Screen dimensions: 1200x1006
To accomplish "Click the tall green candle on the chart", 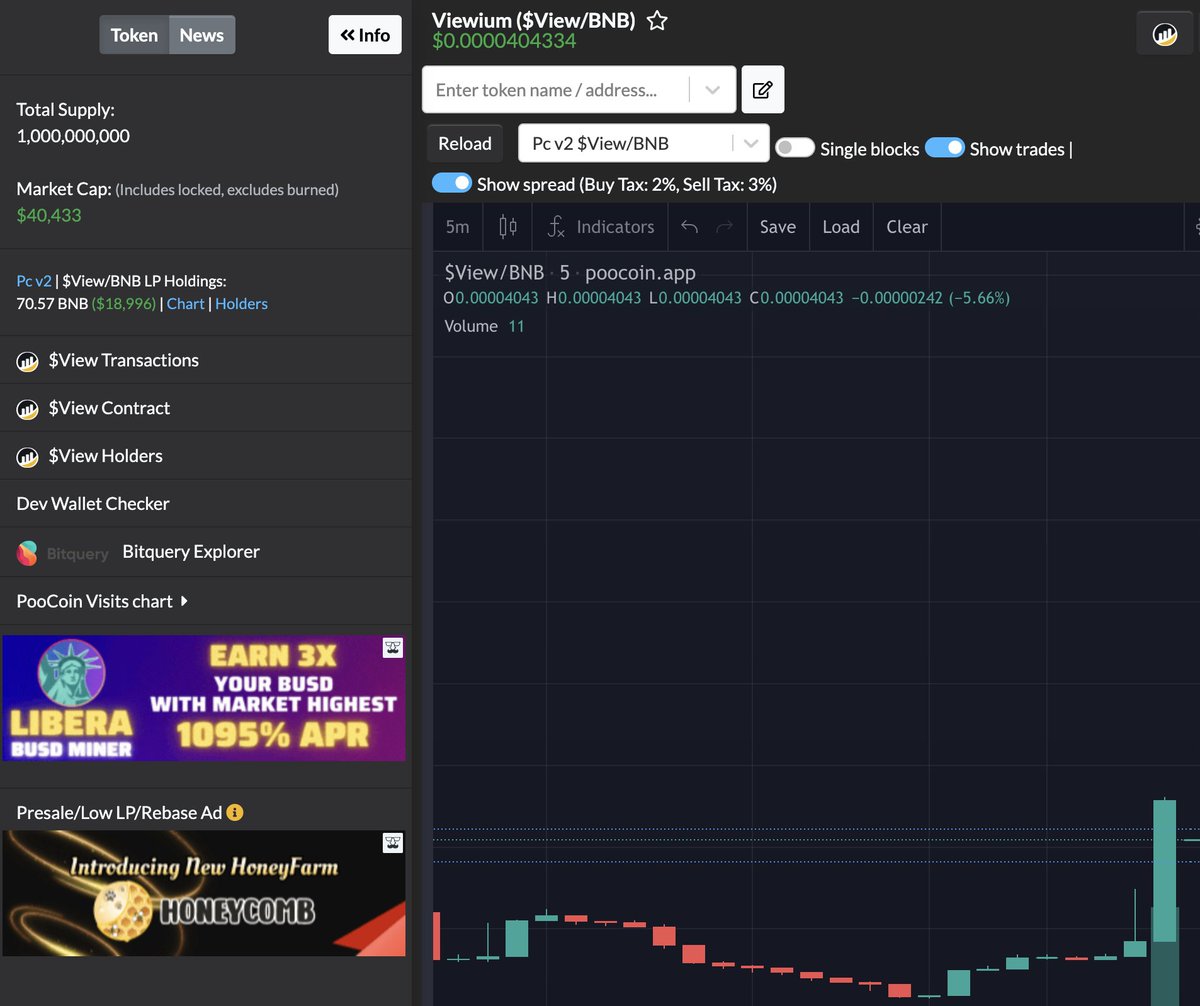I will click(1164, 870).
